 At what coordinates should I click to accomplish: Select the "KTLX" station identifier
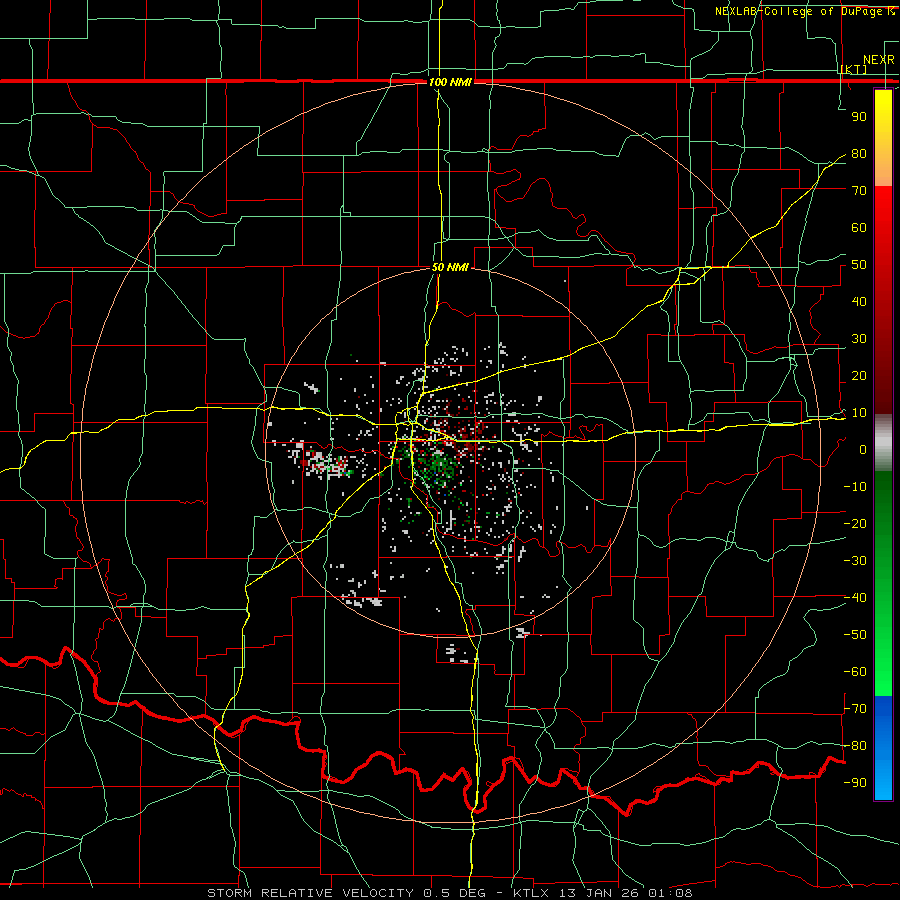[532, 893]
